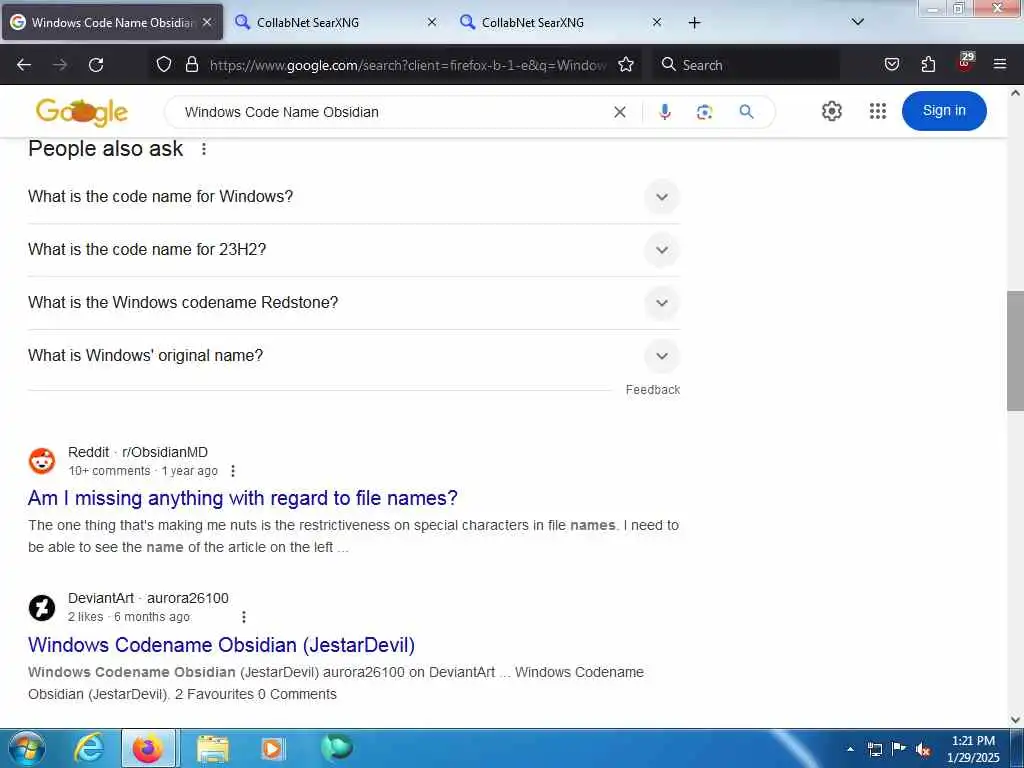Search by voice microphone icon
The width and height of the screenshot is (1024, 768).
coord(665,112)
